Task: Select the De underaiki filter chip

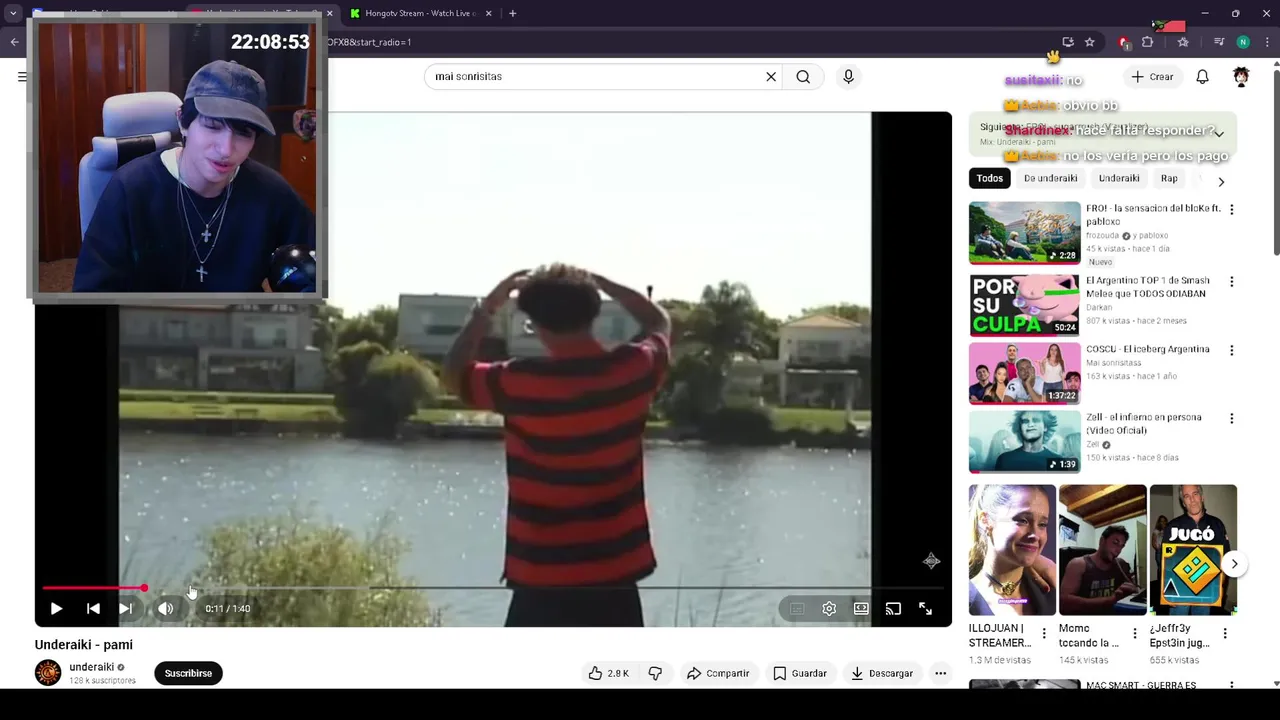Action: (x=1050, y=178)
